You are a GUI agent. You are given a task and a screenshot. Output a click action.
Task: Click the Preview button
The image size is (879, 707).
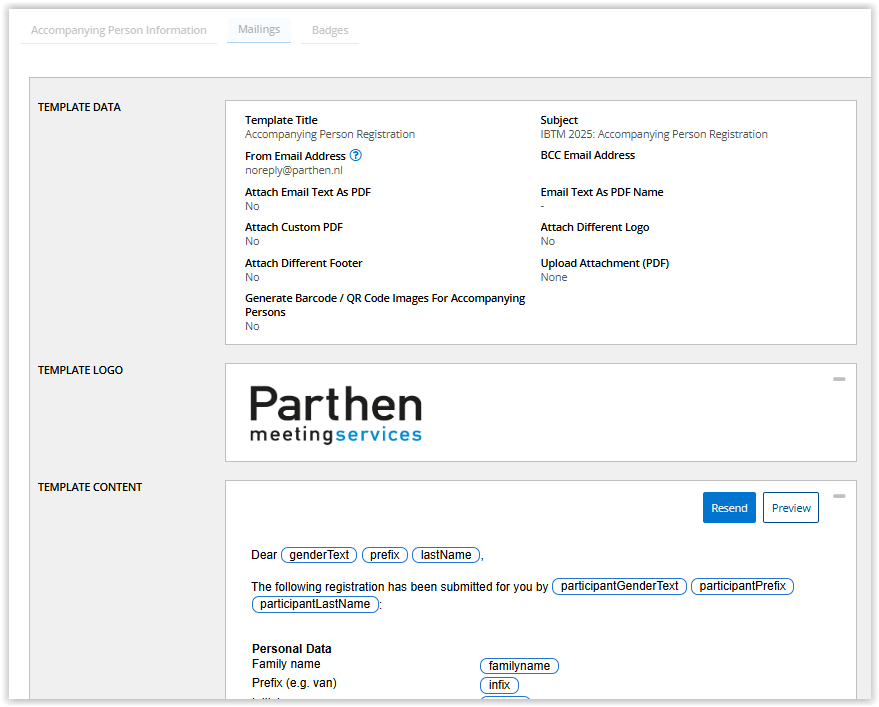(x=790, y=508)
